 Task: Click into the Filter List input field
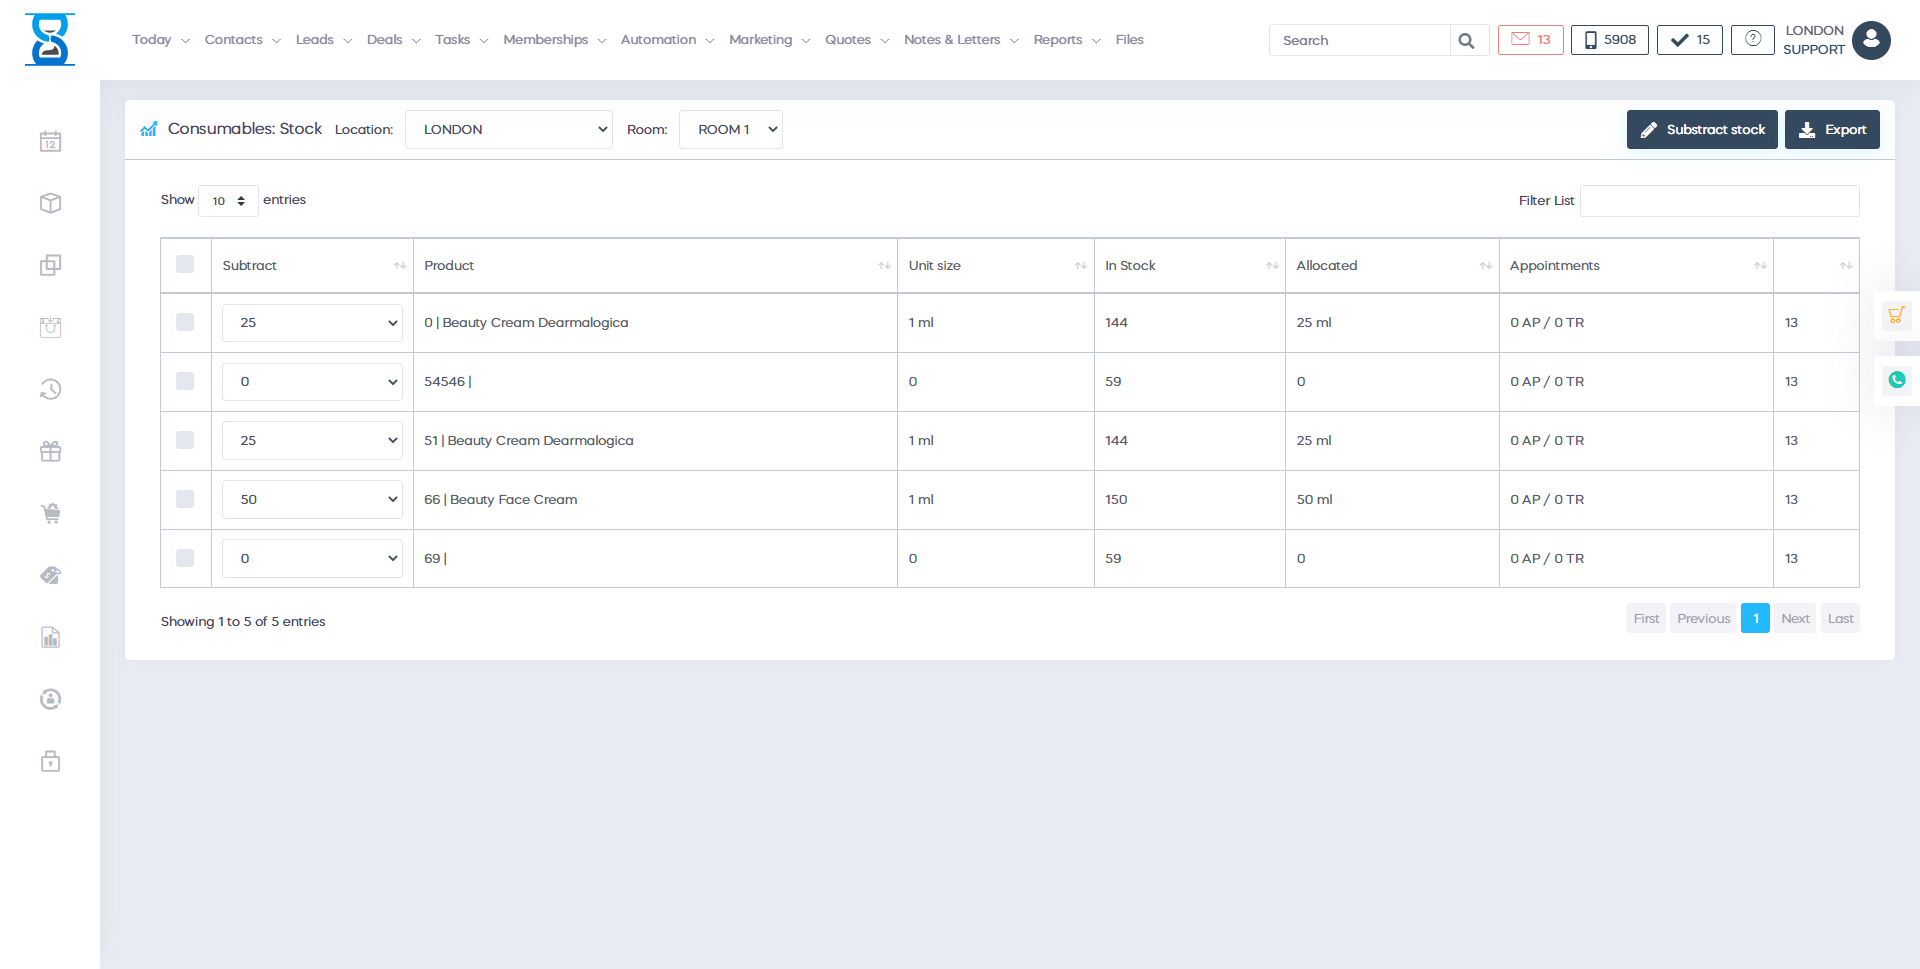[x=1719, y=201]
